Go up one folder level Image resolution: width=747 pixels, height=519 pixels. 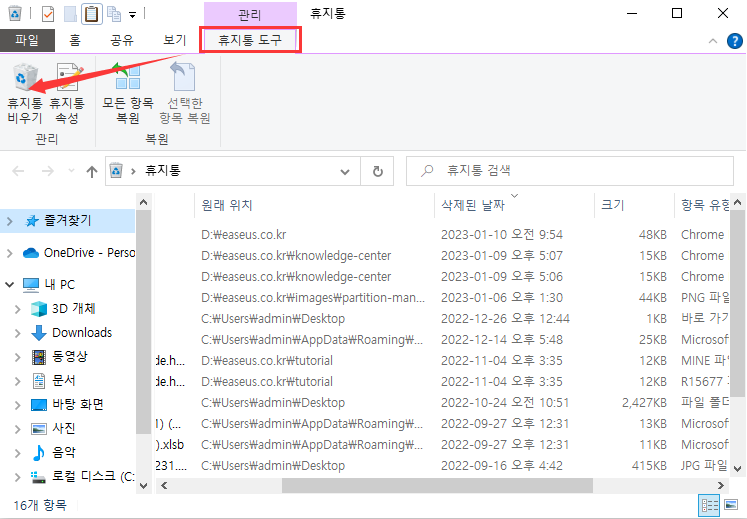click(92, 171)
